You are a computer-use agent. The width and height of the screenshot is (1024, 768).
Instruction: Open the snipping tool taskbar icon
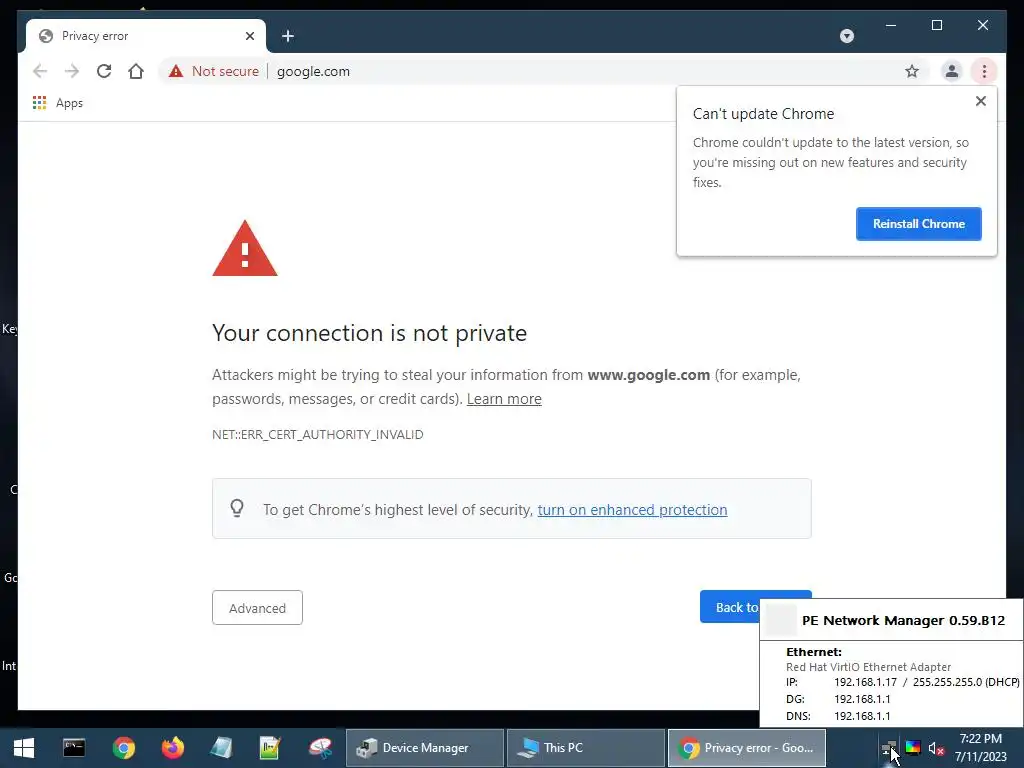[x=320, y=747]
